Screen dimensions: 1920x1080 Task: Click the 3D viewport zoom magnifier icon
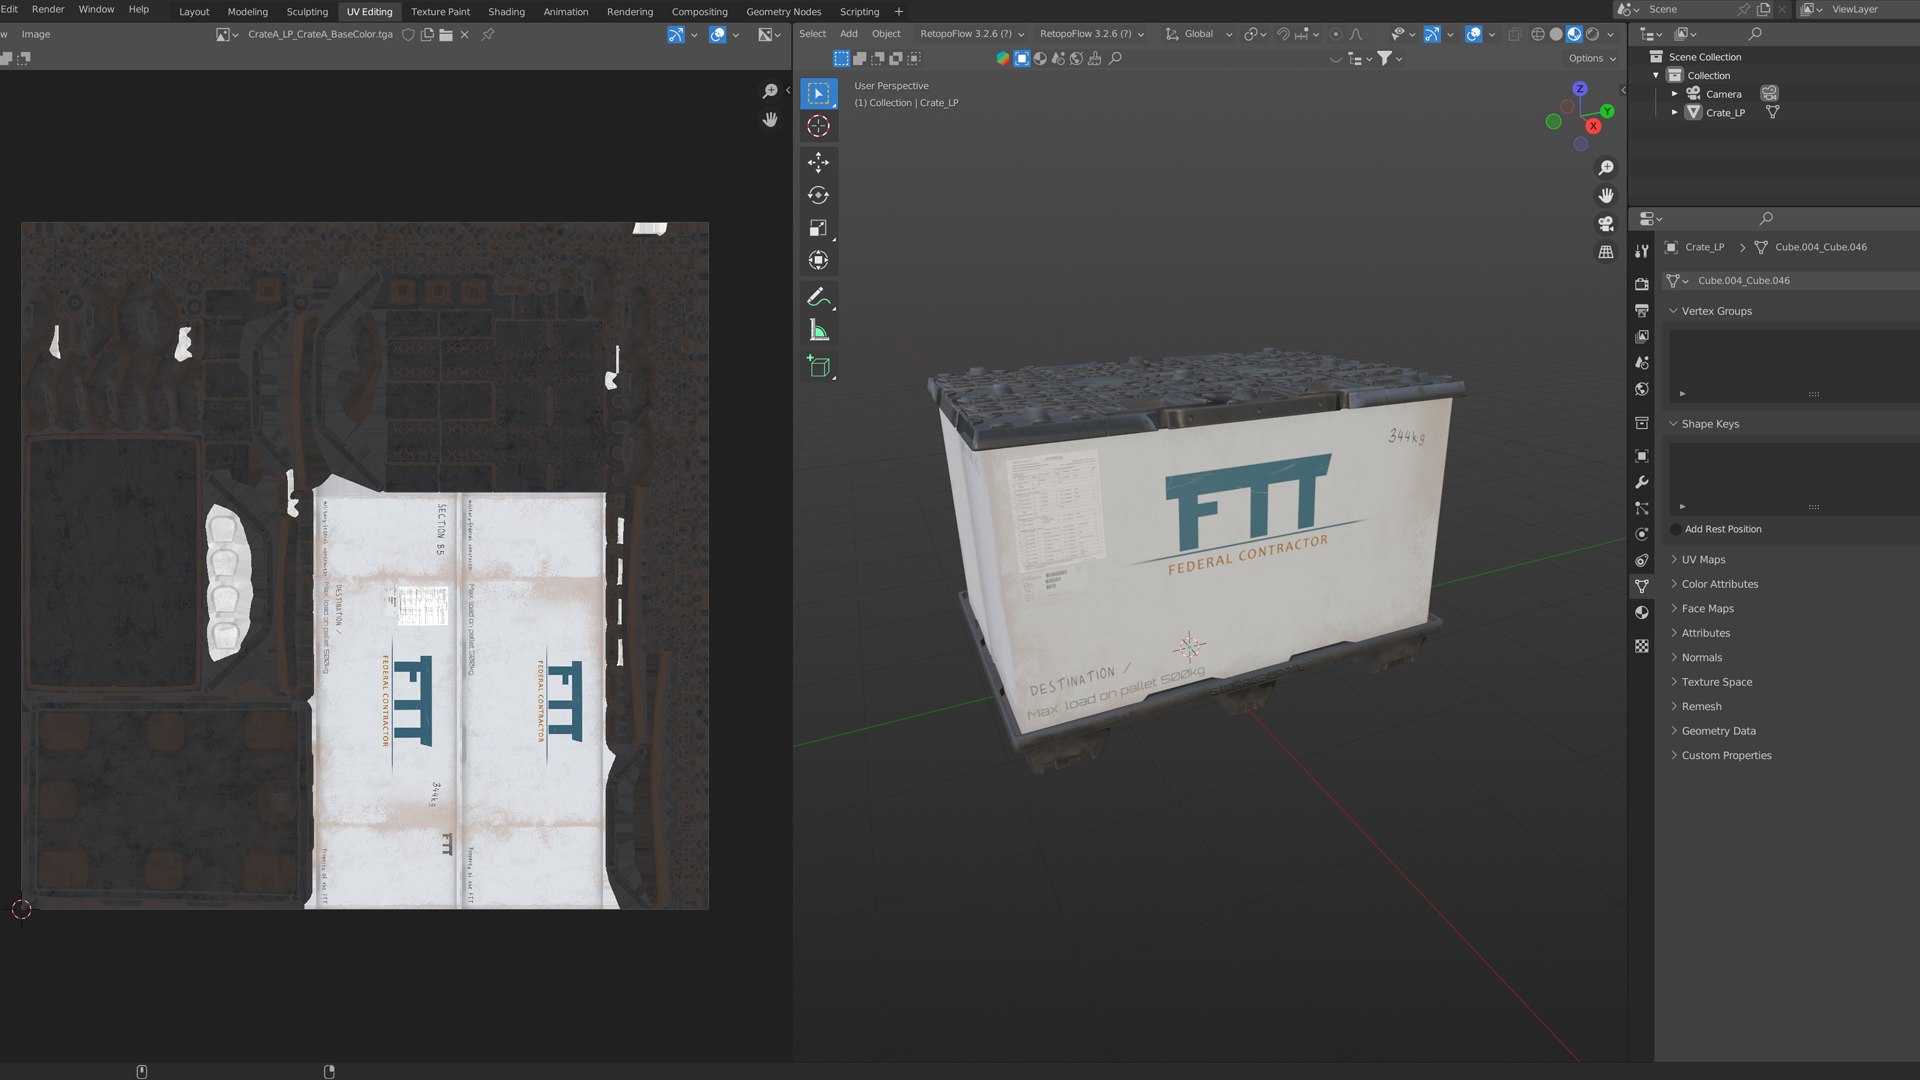click(1606, 168)
